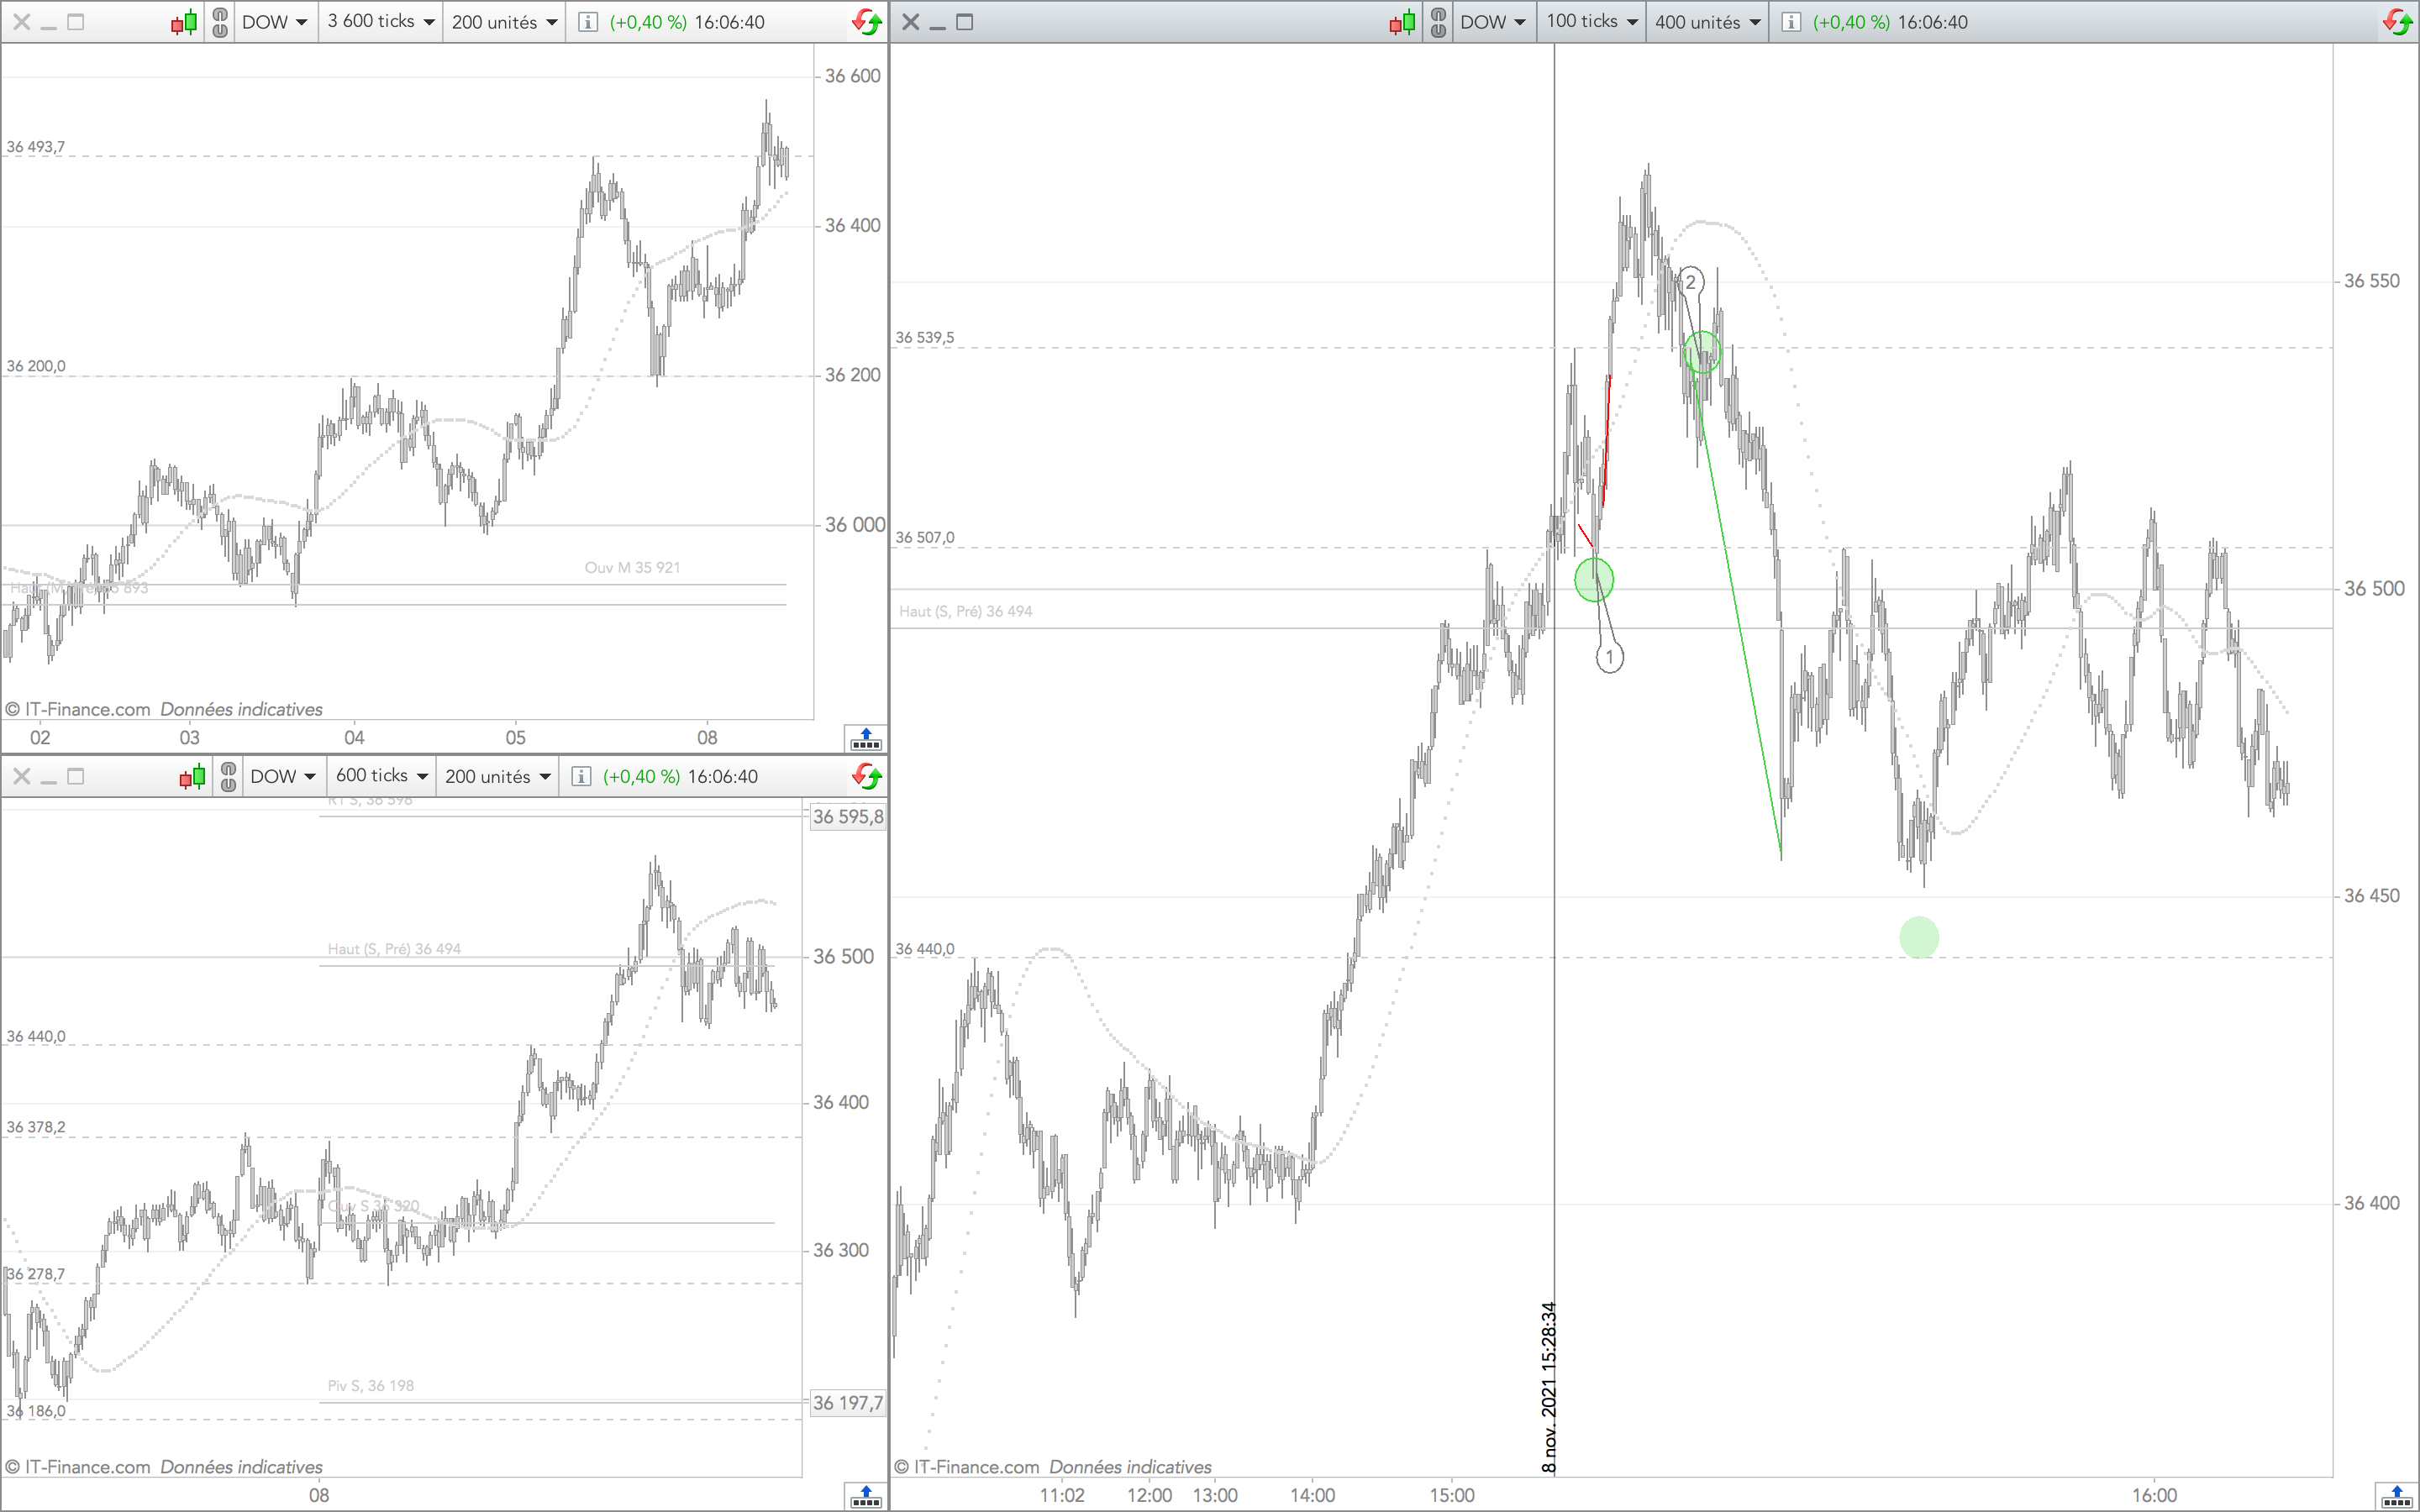Viewport: 2420px width, 1512px height.
Task: Toggle chain link icon in 3 600 ticks chart
Action: 220,22
